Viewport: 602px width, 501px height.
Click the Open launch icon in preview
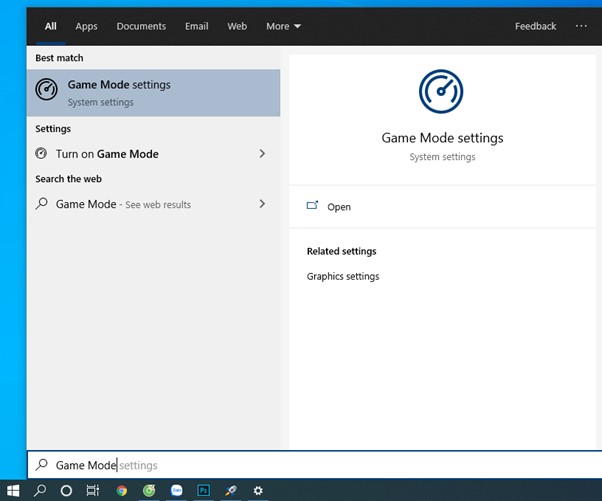point(313,206)
